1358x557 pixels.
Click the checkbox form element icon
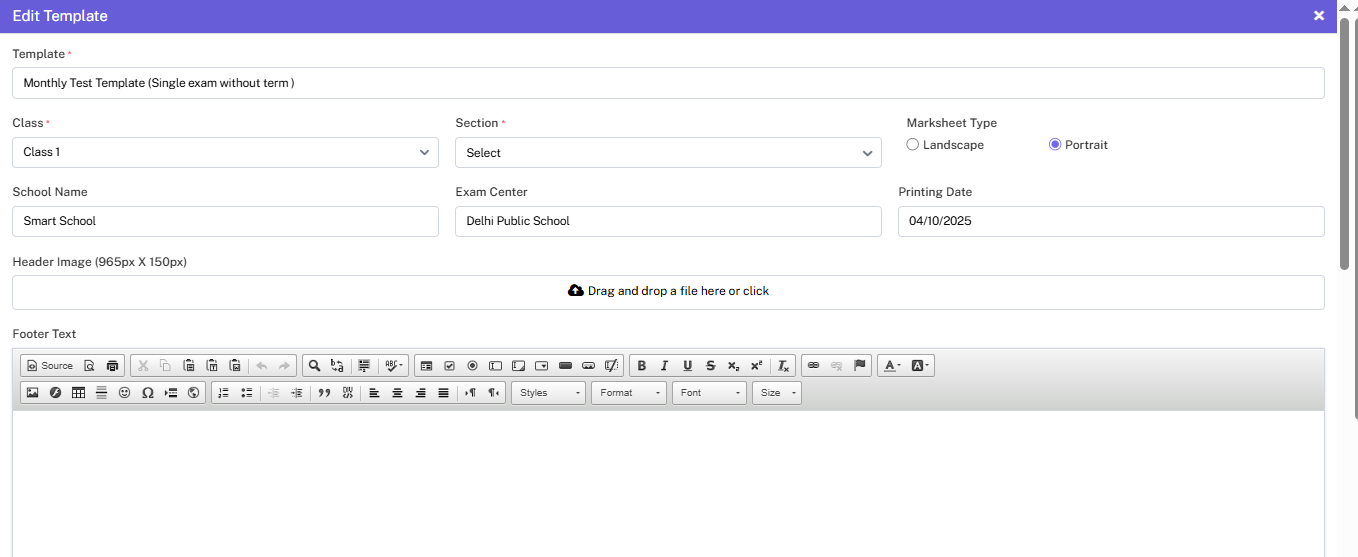[x=449, y=366]
